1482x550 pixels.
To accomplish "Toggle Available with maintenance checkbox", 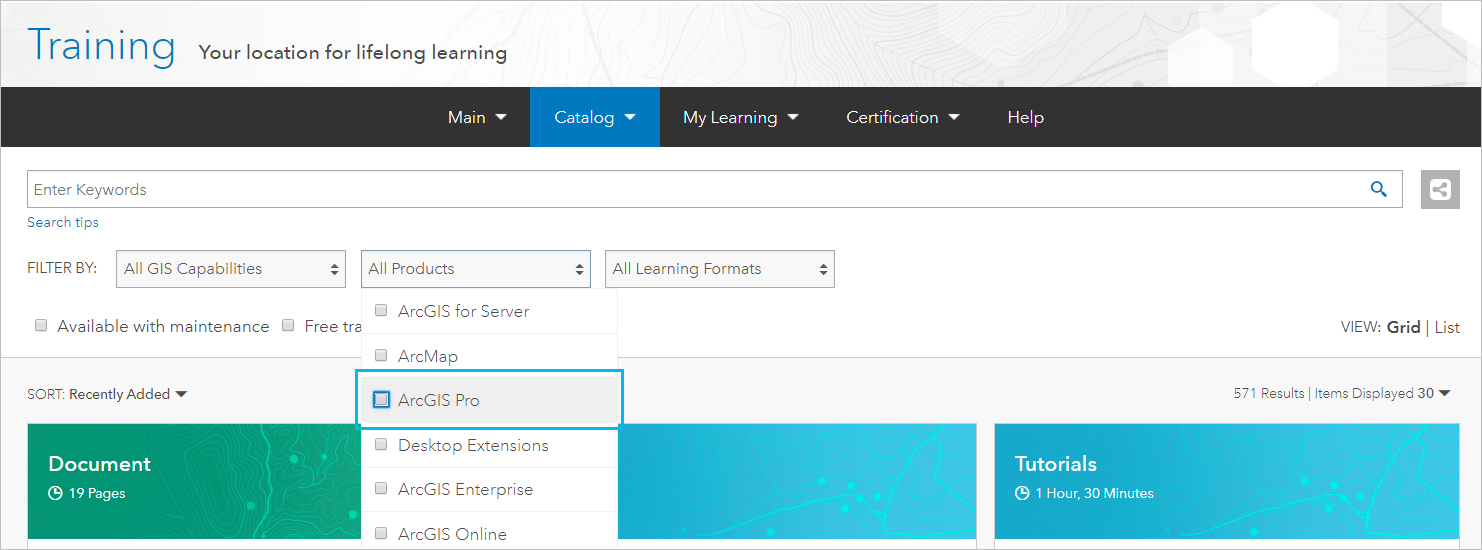I will coord(41,325).
